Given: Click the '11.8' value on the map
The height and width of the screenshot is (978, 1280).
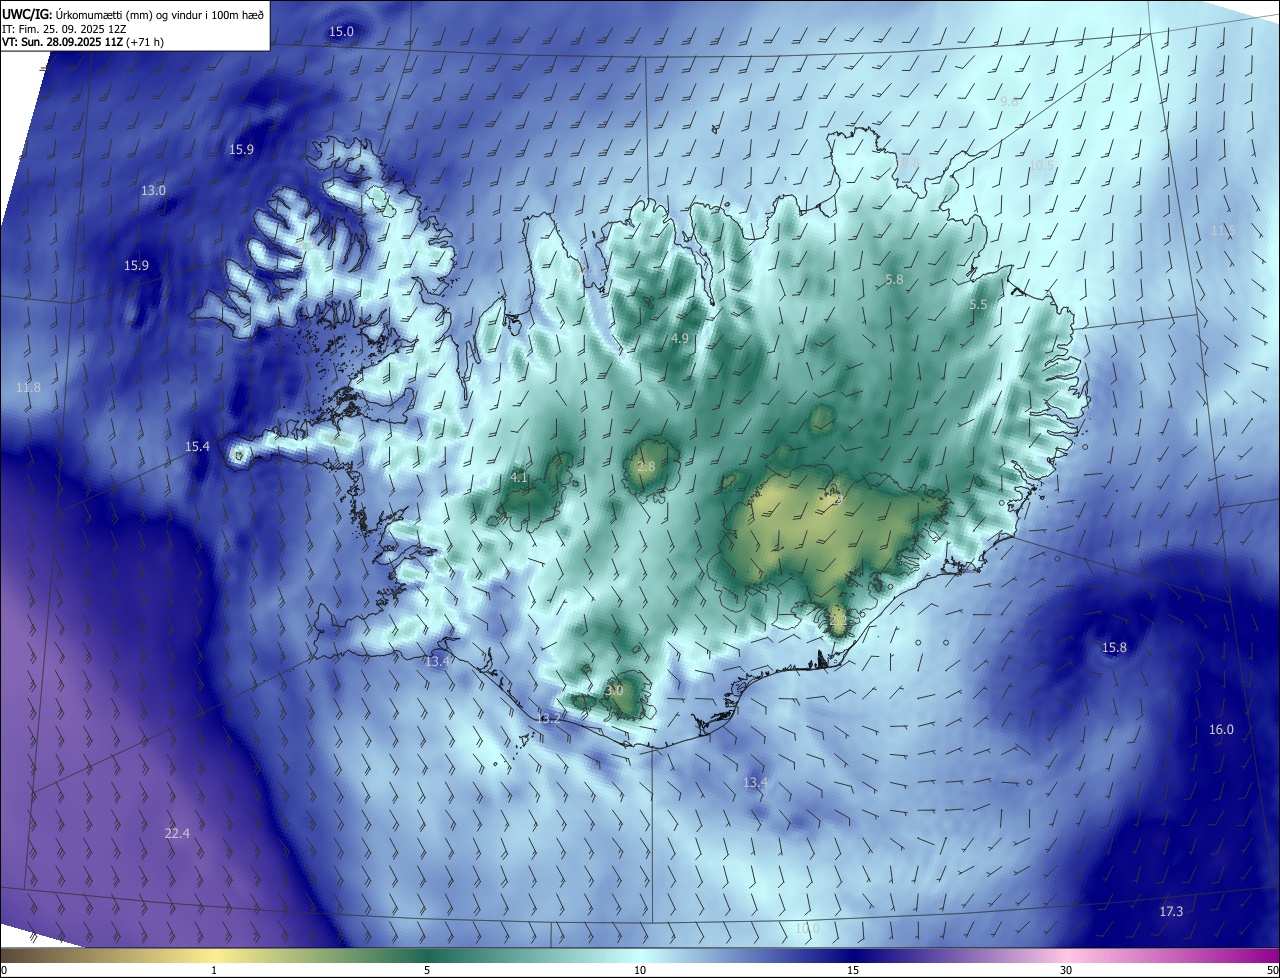Looking at the screenshot, I should pos(29,388).
